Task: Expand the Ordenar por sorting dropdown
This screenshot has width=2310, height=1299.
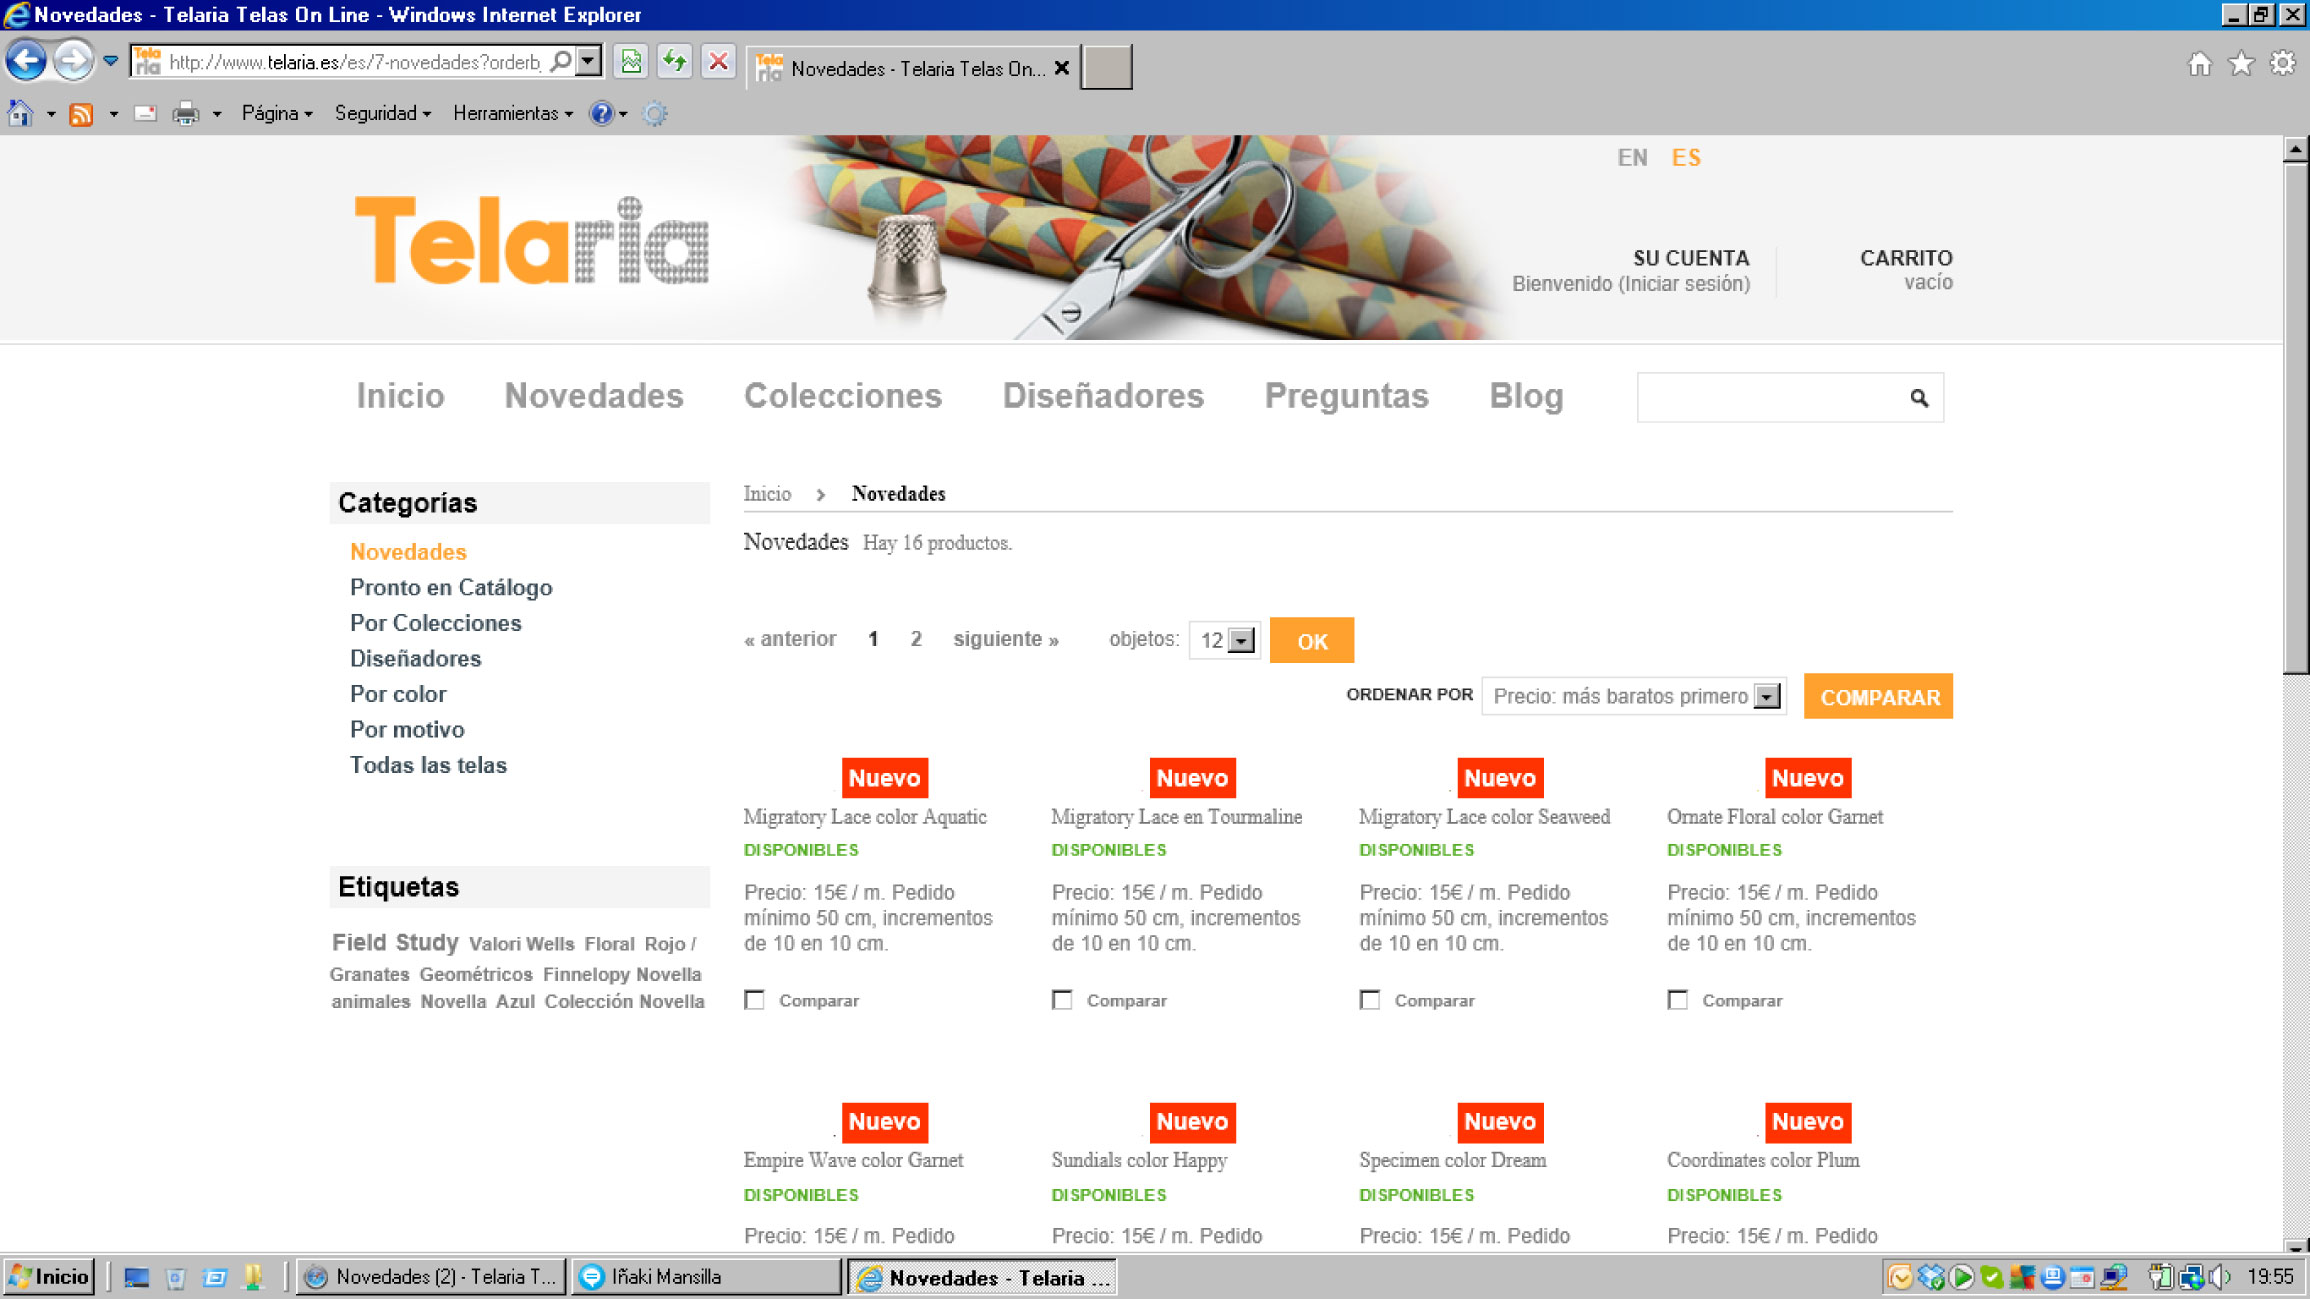Action: click(x=1767, y=696)
